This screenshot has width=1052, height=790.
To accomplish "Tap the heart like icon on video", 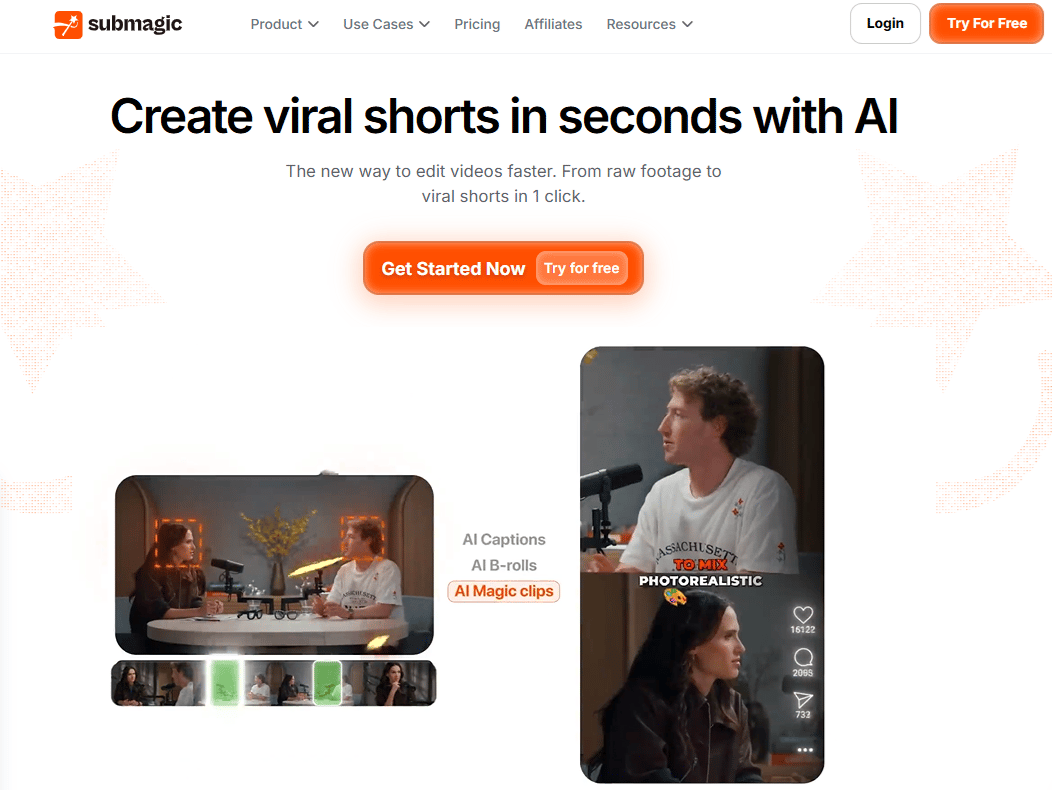I will coord(803,614).
